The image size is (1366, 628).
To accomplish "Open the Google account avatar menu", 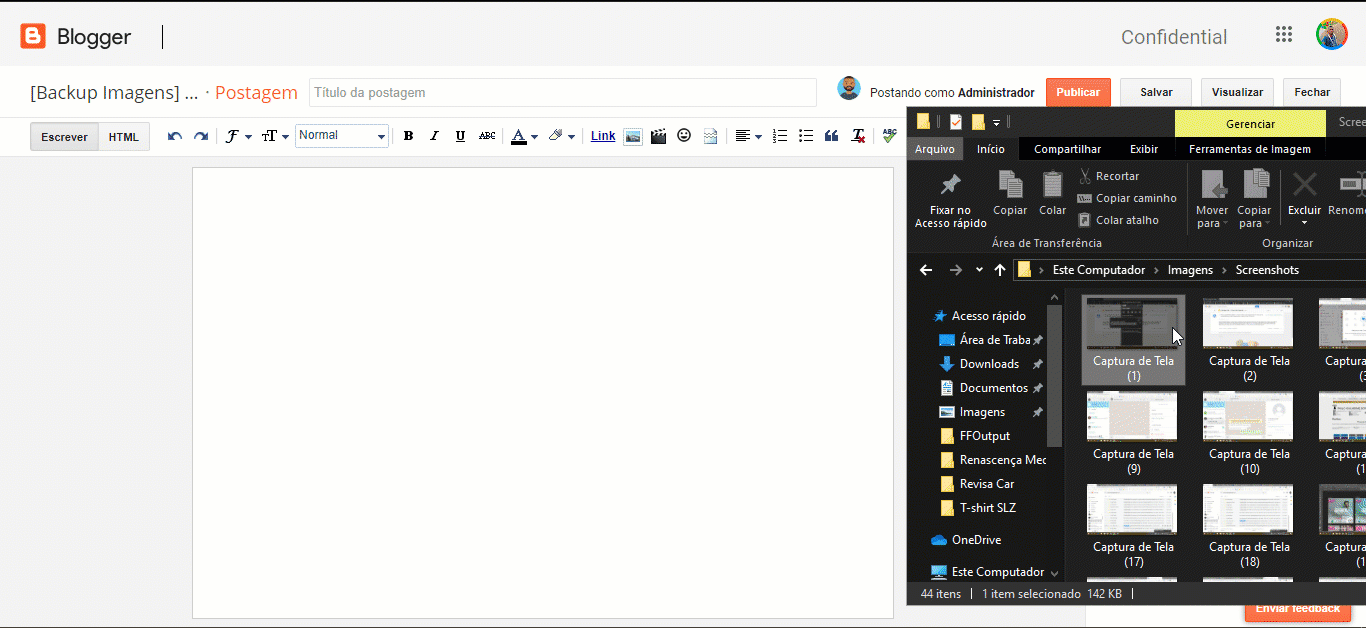I will click(1331, 35).
